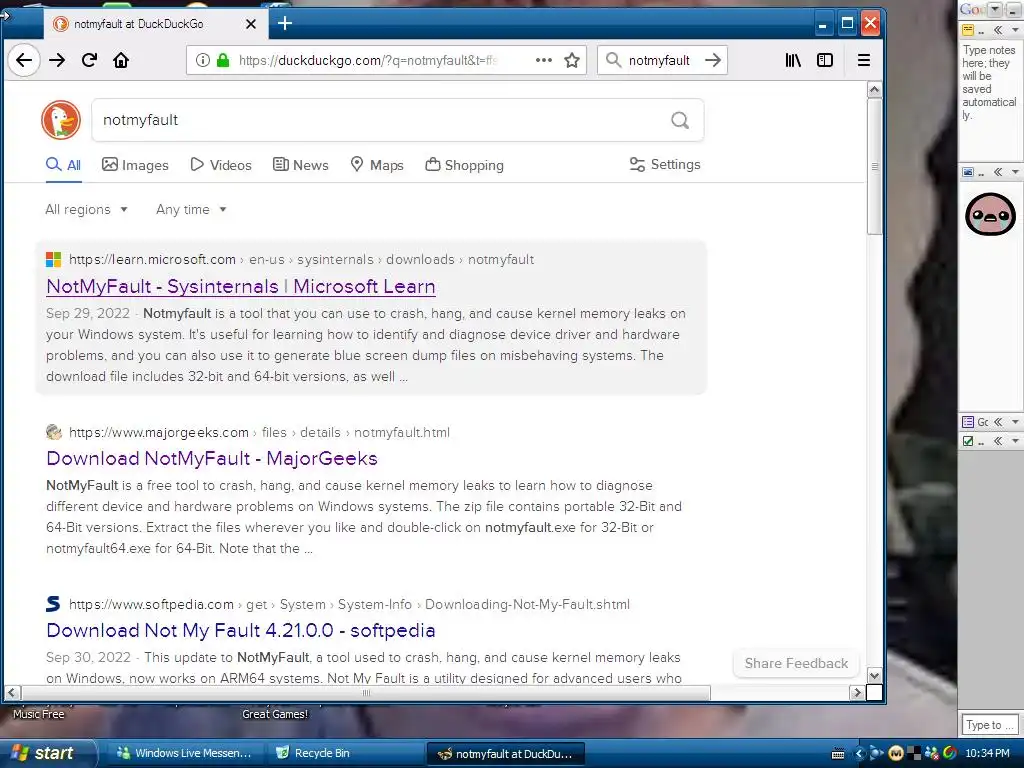Screen dimensions: 1024x768
Task: Toggle the Firefox sidebar view
Action: pos(825,60)
